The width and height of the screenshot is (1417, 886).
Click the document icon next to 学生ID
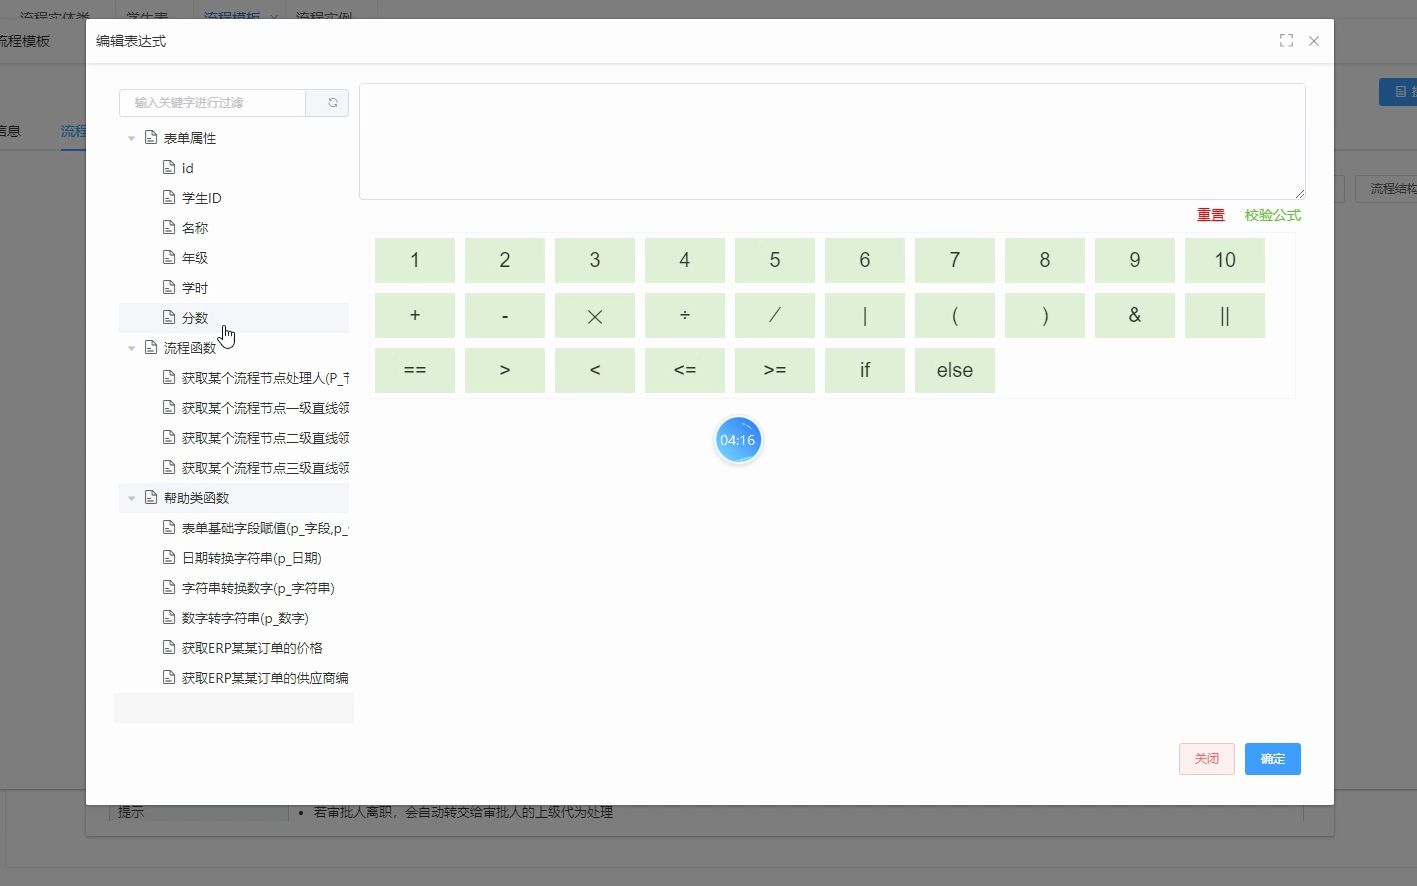(x=169, y=198)
